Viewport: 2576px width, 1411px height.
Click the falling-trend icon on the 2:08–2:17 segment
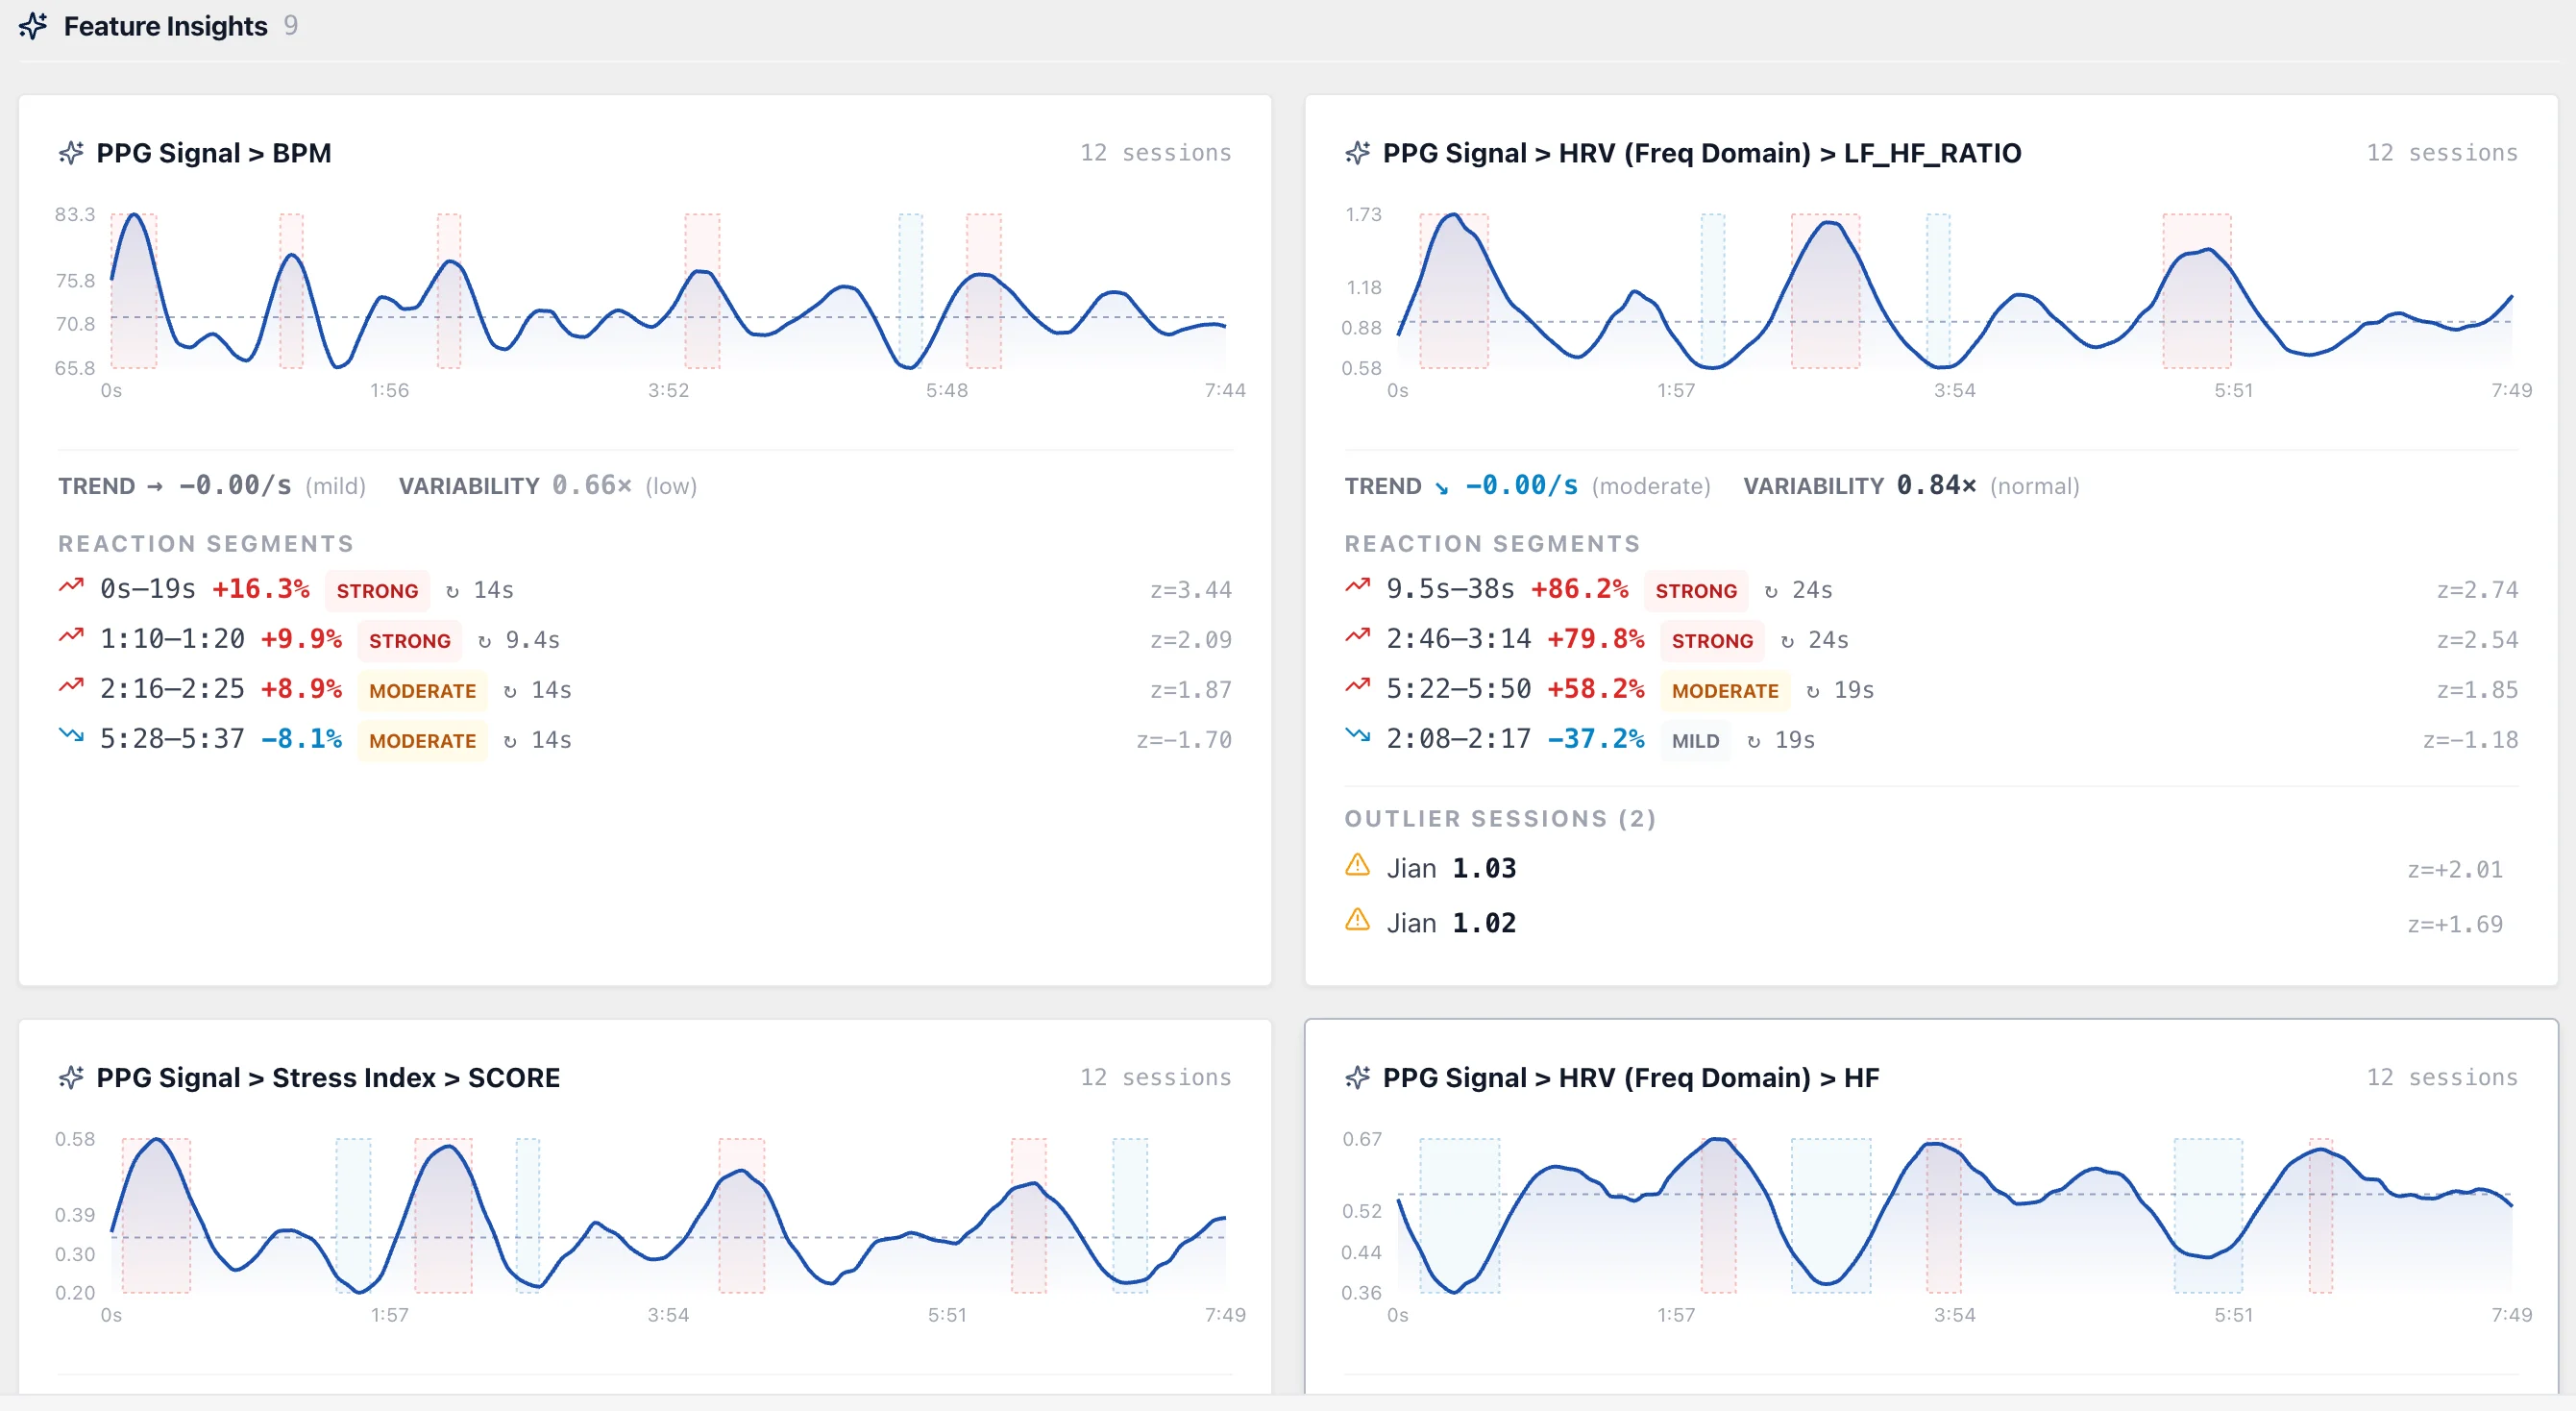pos(1357,736)
